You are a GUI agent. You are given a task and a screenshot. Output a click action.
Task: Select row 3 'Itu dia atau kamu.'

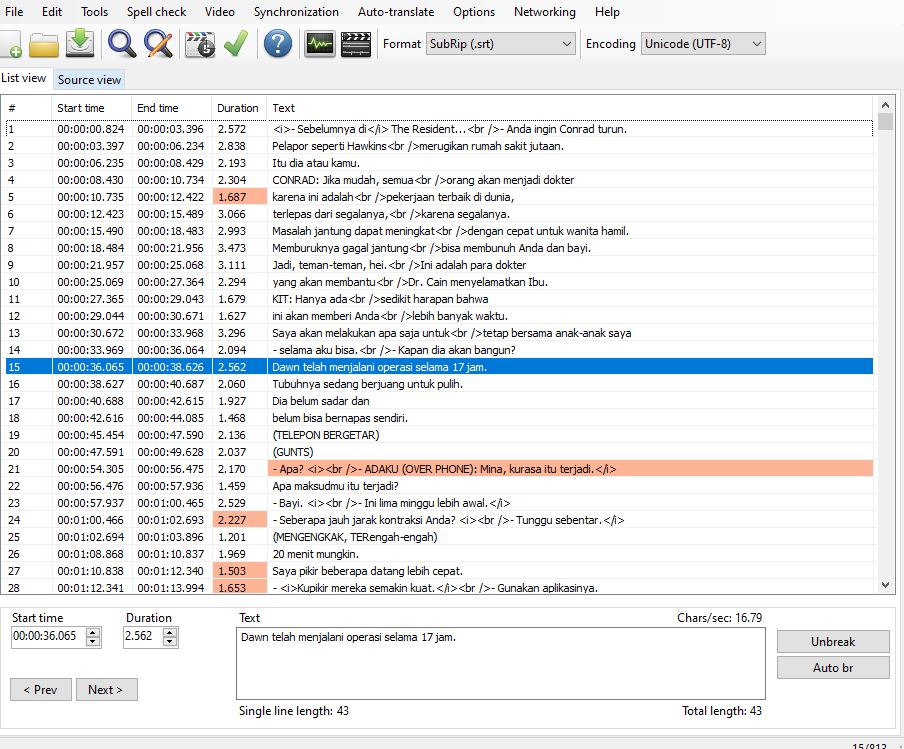pos(439,163)
